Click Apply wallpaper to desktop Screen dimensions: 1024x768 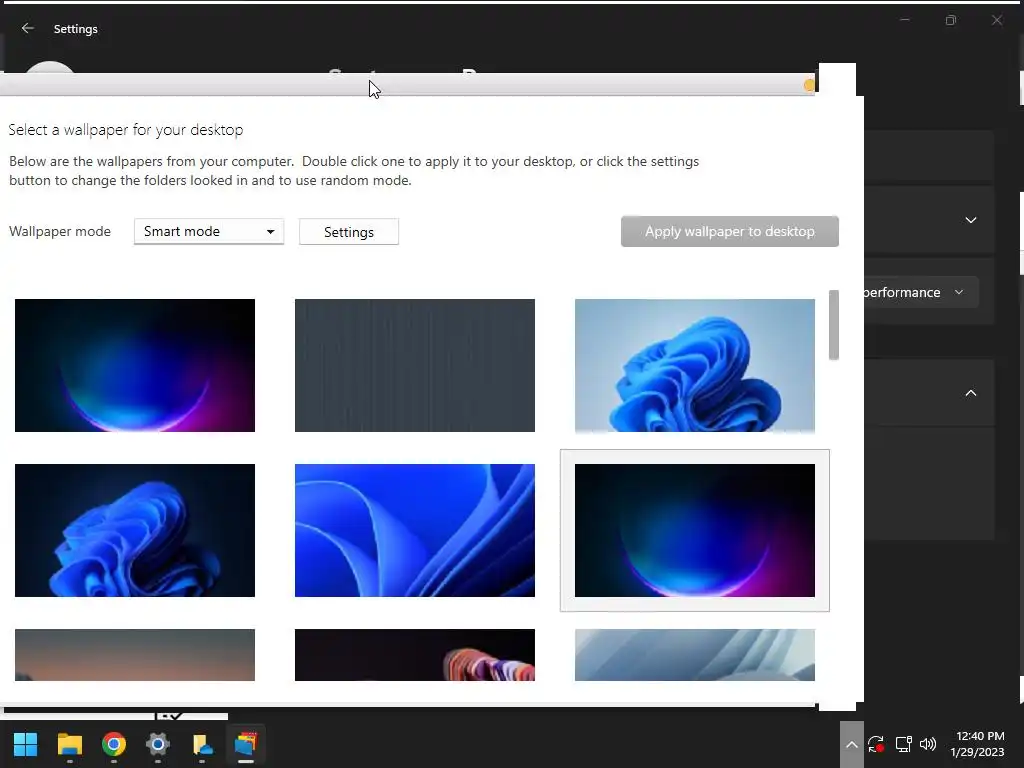[729, 231]
